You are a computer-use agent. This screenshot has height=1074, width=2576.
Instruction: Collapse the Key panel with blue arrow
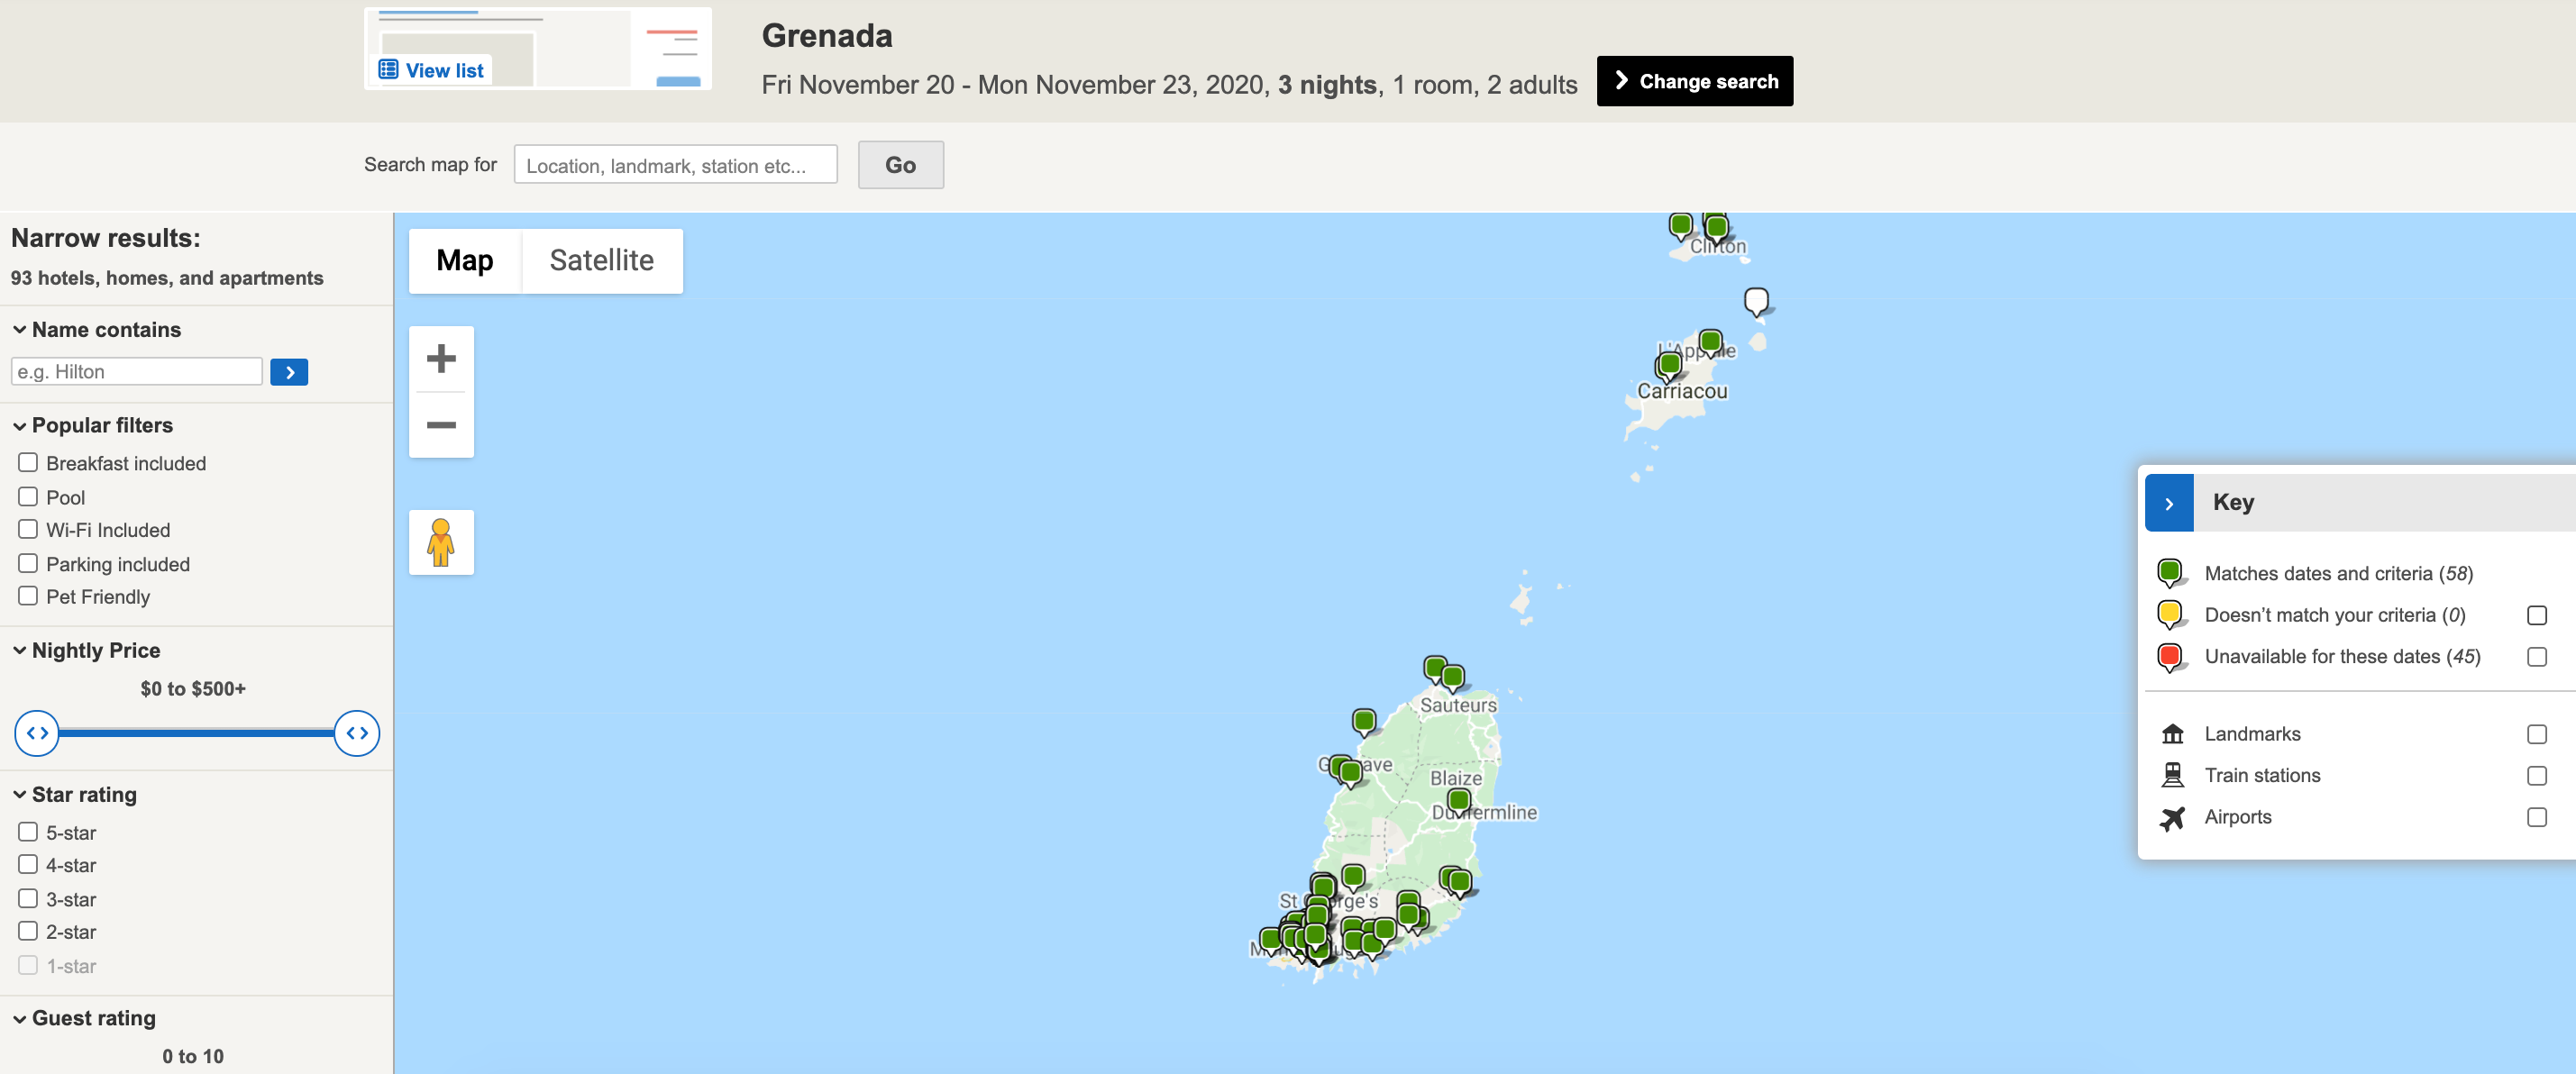[2168, 503]
